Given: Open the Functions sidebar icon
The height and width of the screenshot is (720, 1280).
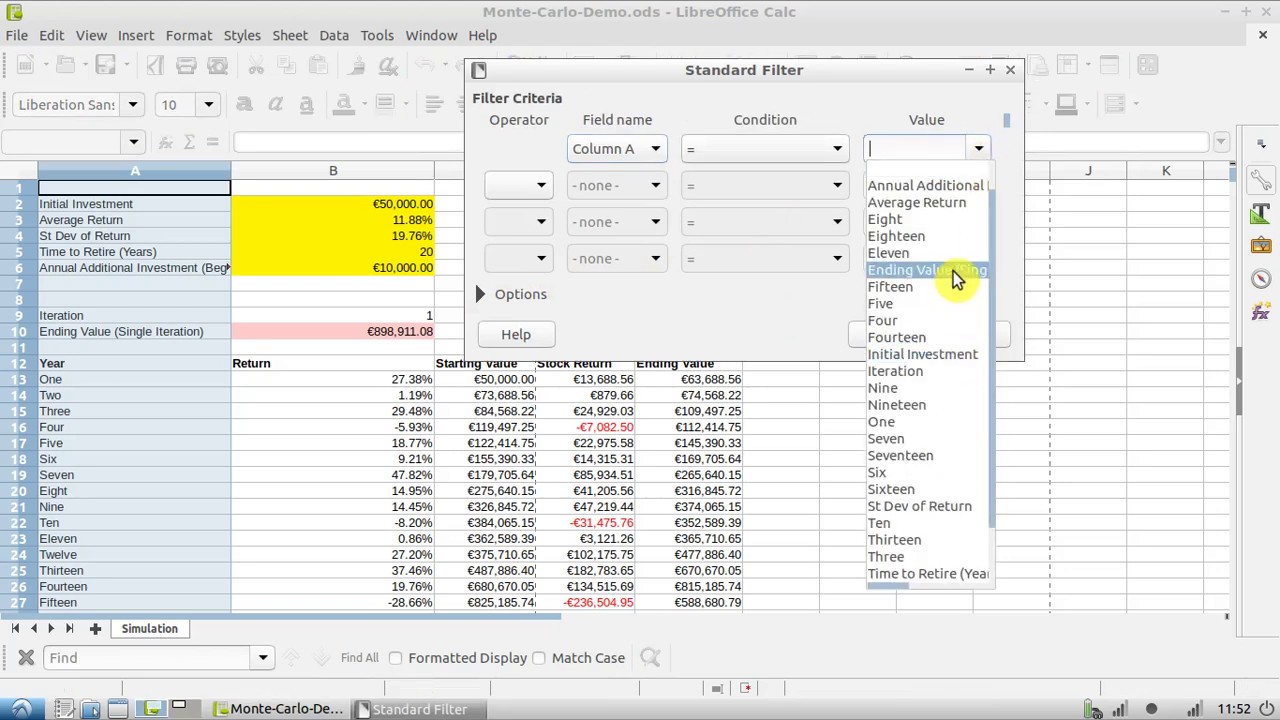Looking at the screenshot, I should click(1260, 312).
